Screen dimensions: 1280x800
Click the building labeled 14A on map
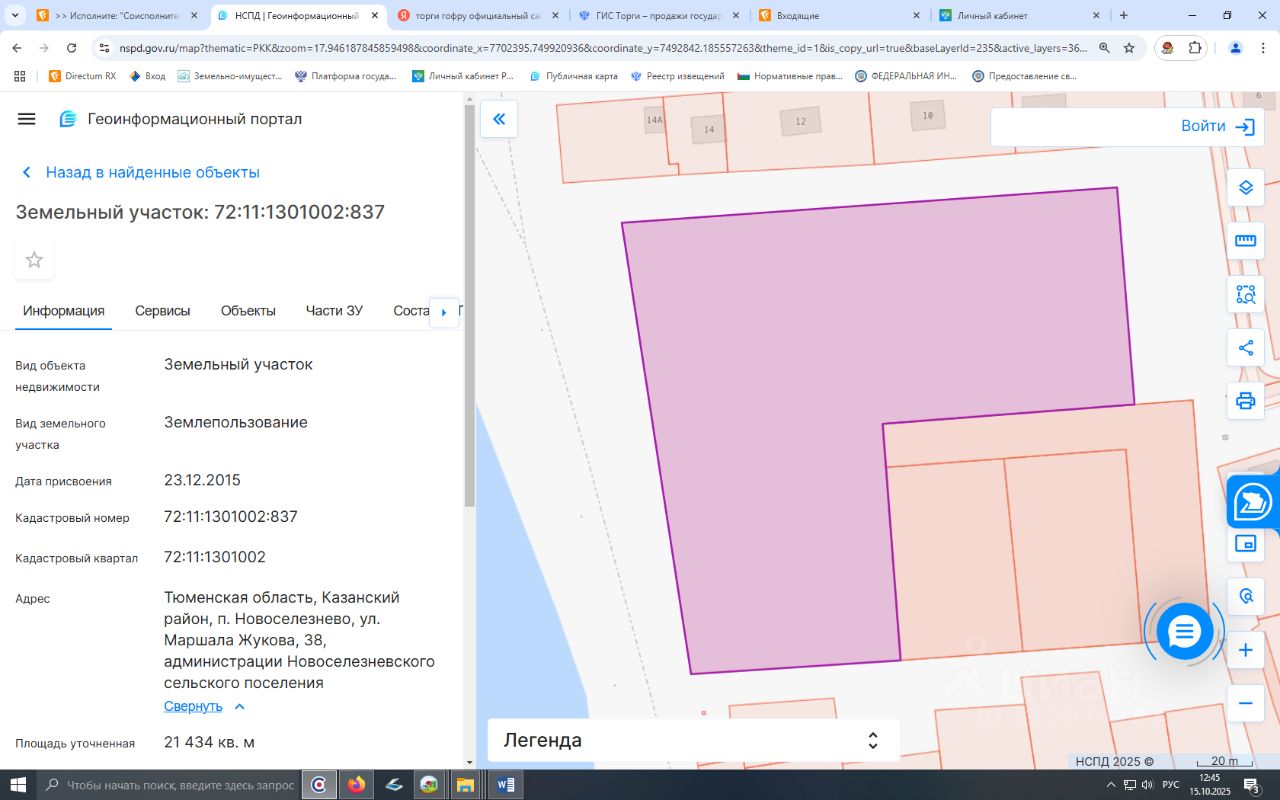point(655,120)
